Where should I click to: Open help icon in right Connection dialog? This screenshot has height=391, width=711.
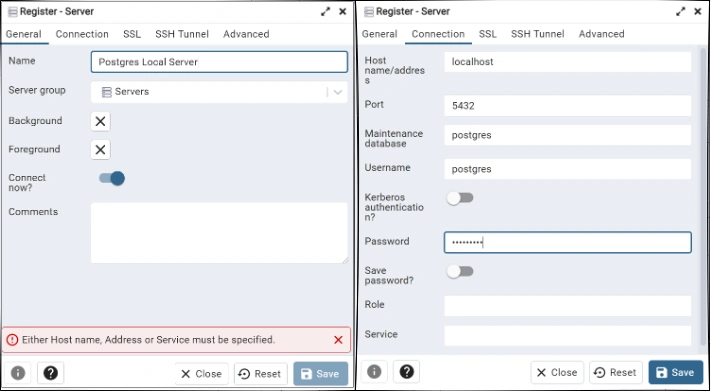407,372
